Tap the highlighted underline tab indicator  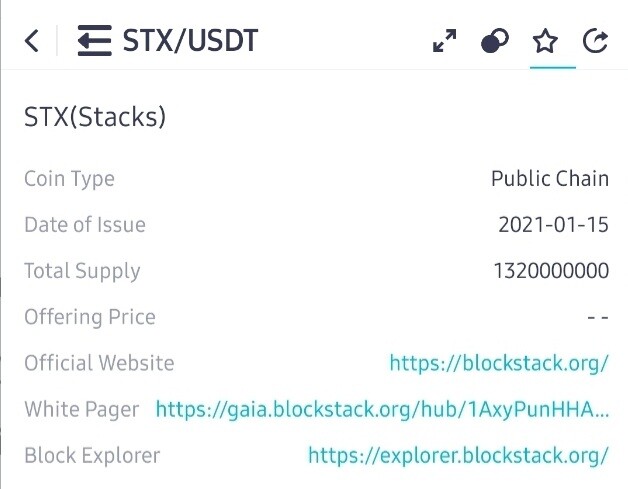click(x=553, y=67)
